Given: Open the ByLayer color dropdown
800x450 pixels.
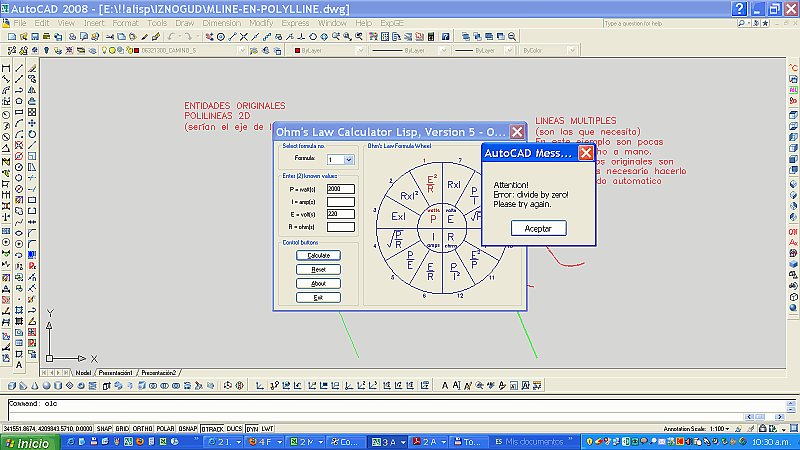Looking at the screenshot, I should [360, 50].
